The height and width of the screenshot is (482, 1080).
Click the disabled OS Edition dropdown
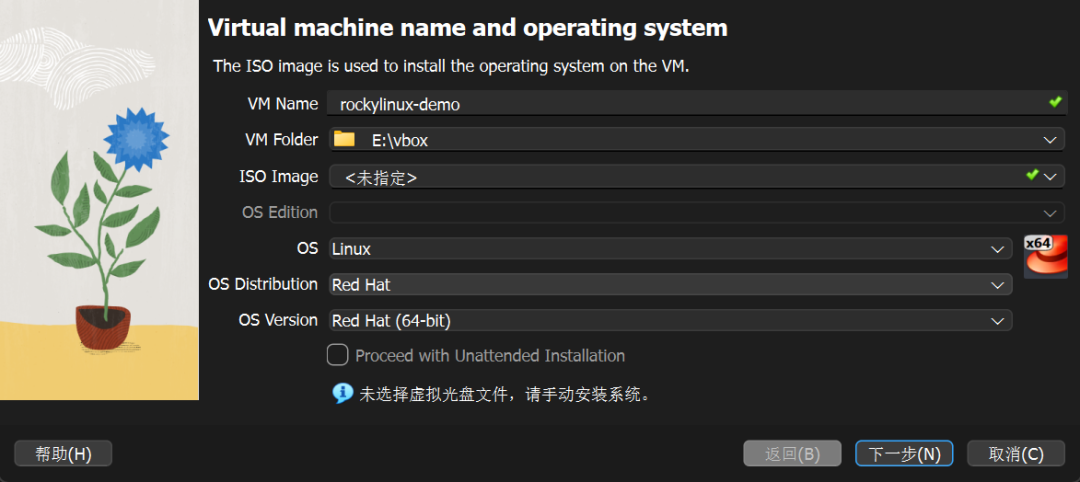pos(696,212)
